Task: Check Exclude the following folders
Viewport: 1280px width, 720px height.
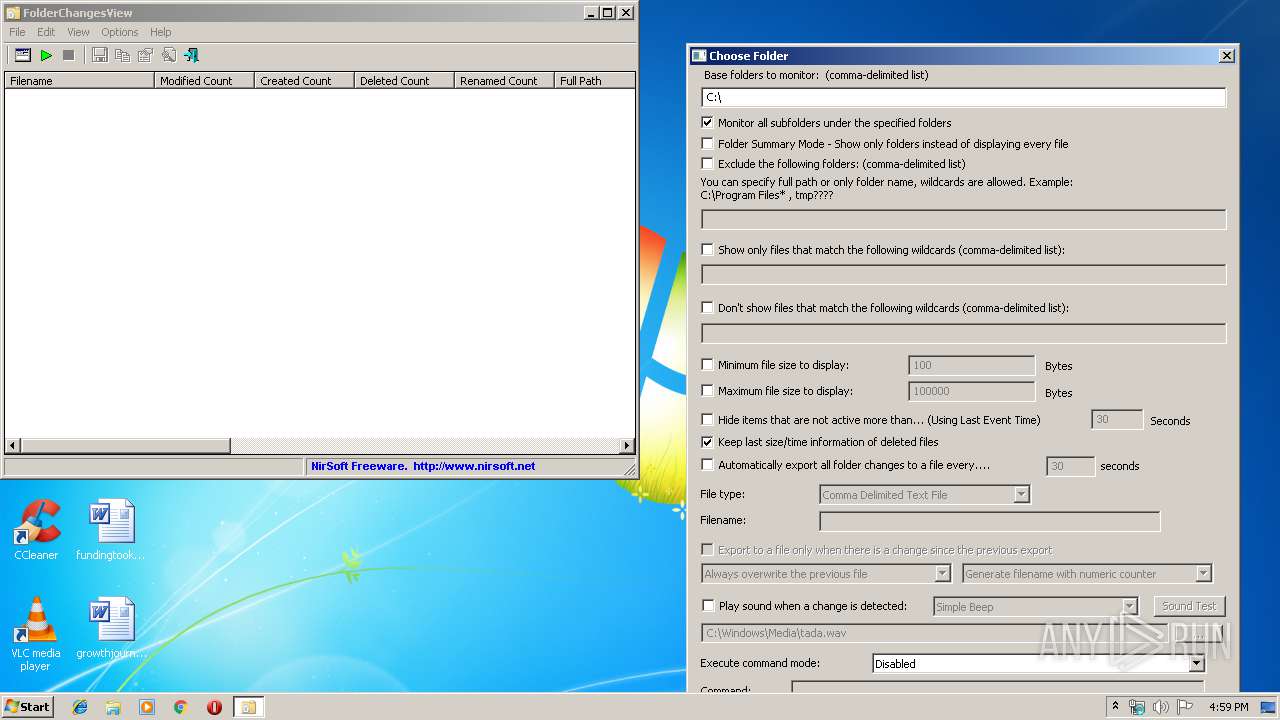Action: coord(708,163)
